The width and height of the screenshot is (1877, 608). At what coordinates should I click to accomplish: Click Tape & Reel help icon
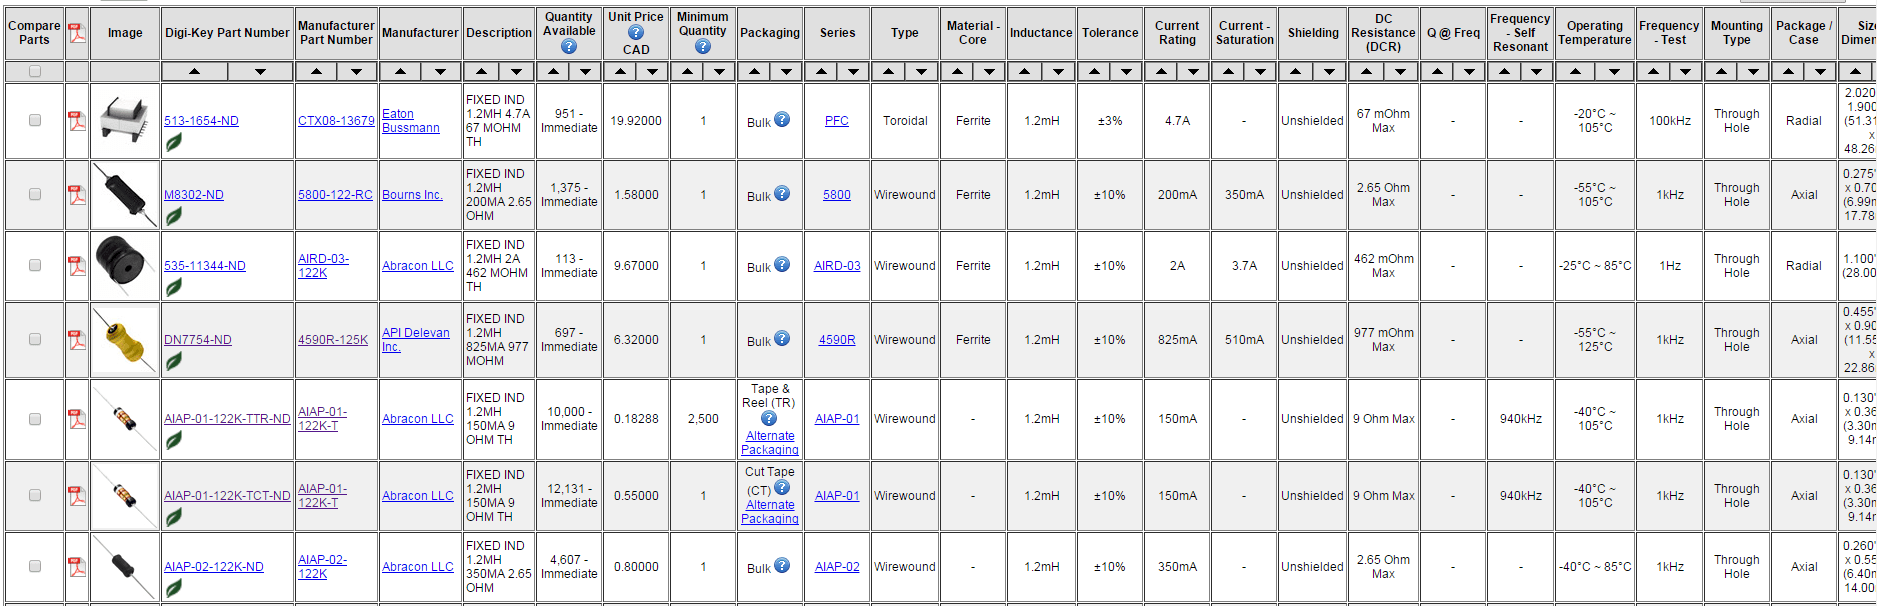(769, 418)
